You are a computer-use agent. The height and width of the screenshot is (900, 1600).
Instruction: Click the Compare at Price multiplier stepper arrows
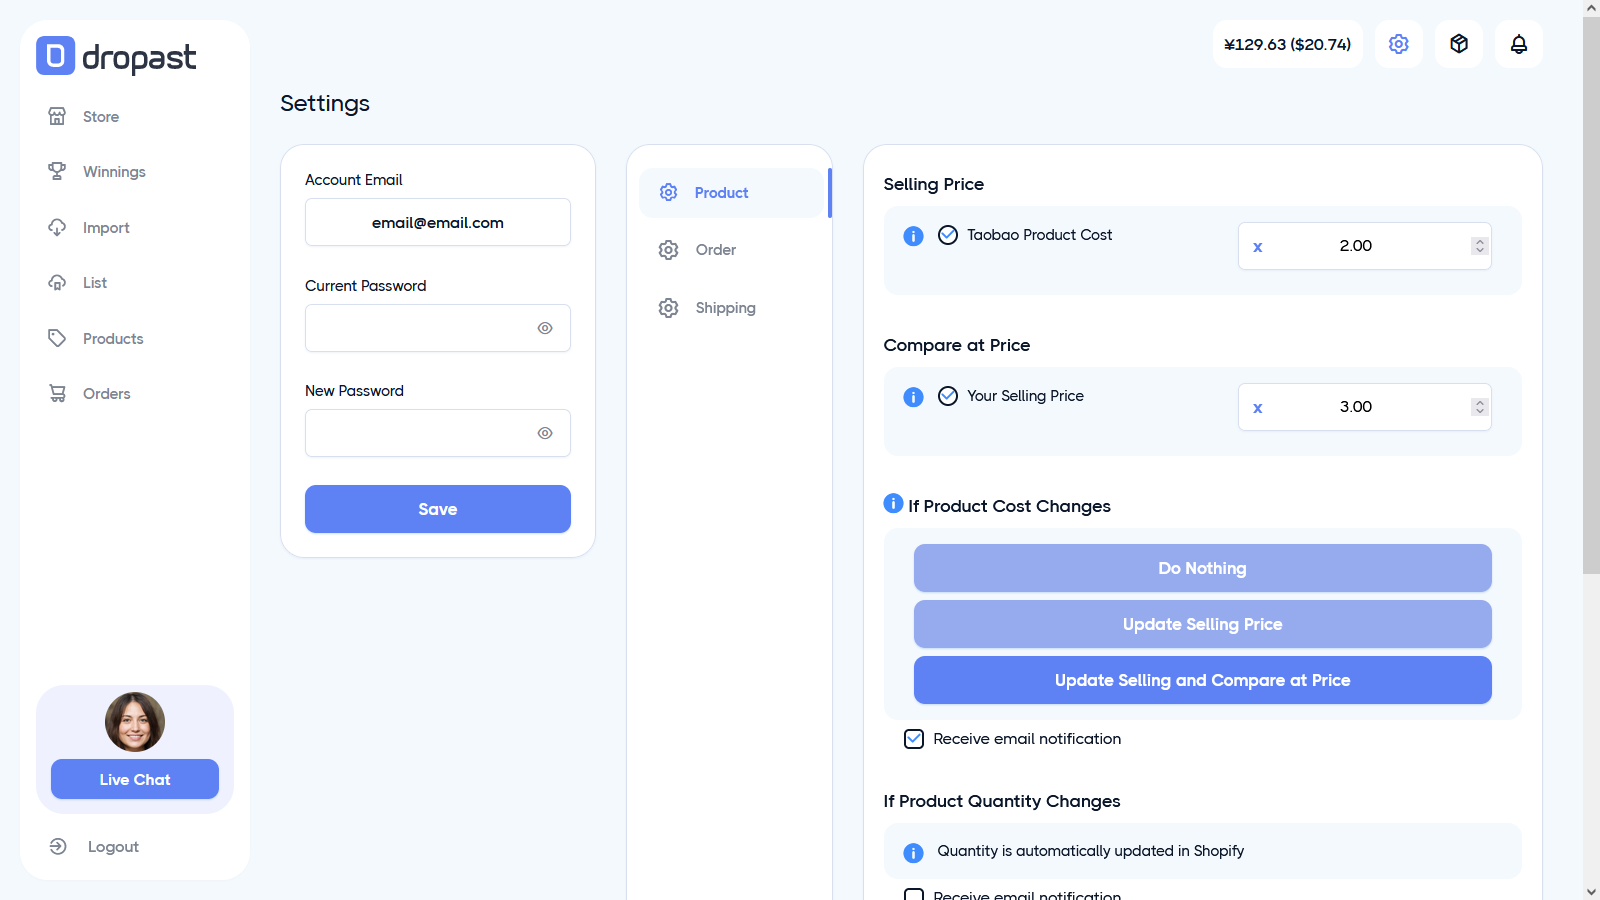point(1479,407)
